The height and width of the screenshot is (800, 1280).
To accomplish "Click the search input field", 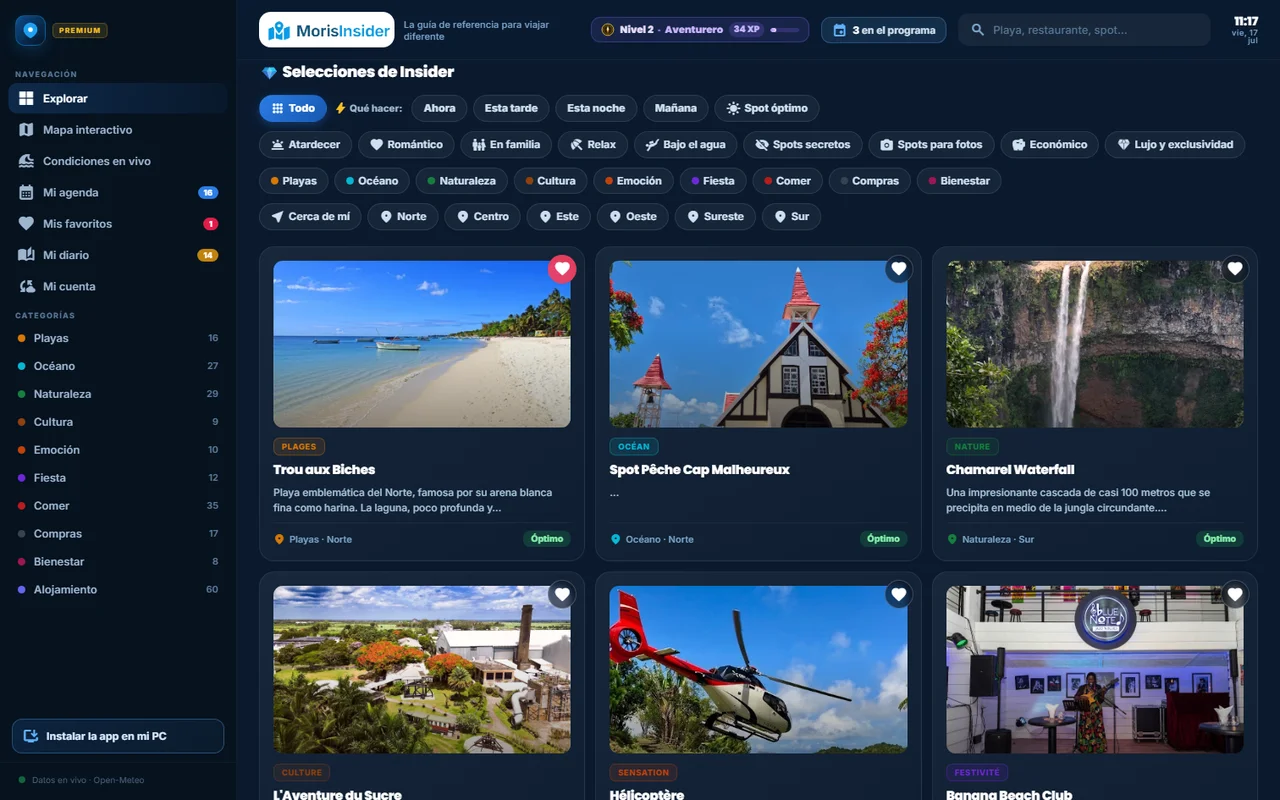I will [x=1084, y=30].
